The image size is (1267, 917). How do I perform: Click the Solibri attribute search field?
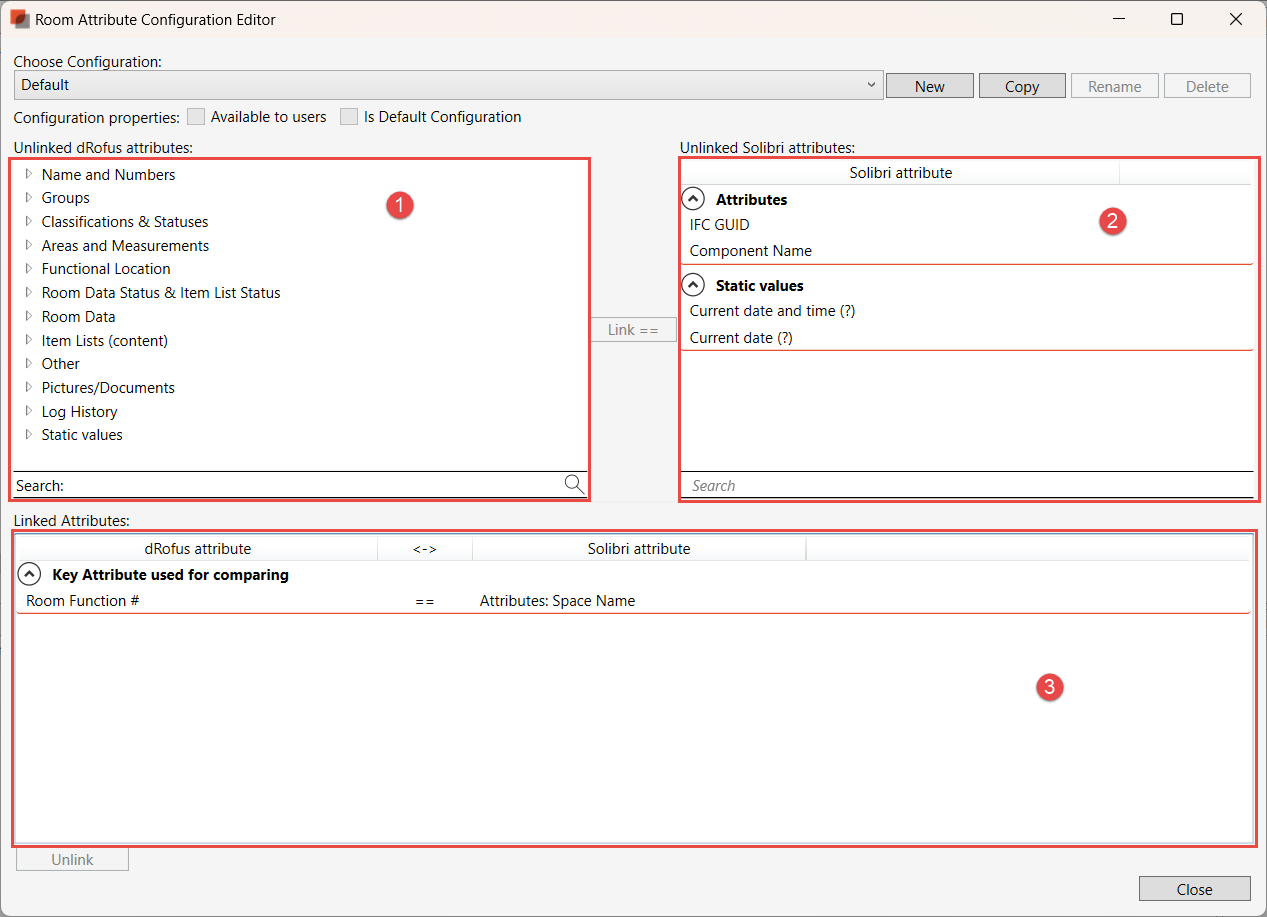[965, 486]
